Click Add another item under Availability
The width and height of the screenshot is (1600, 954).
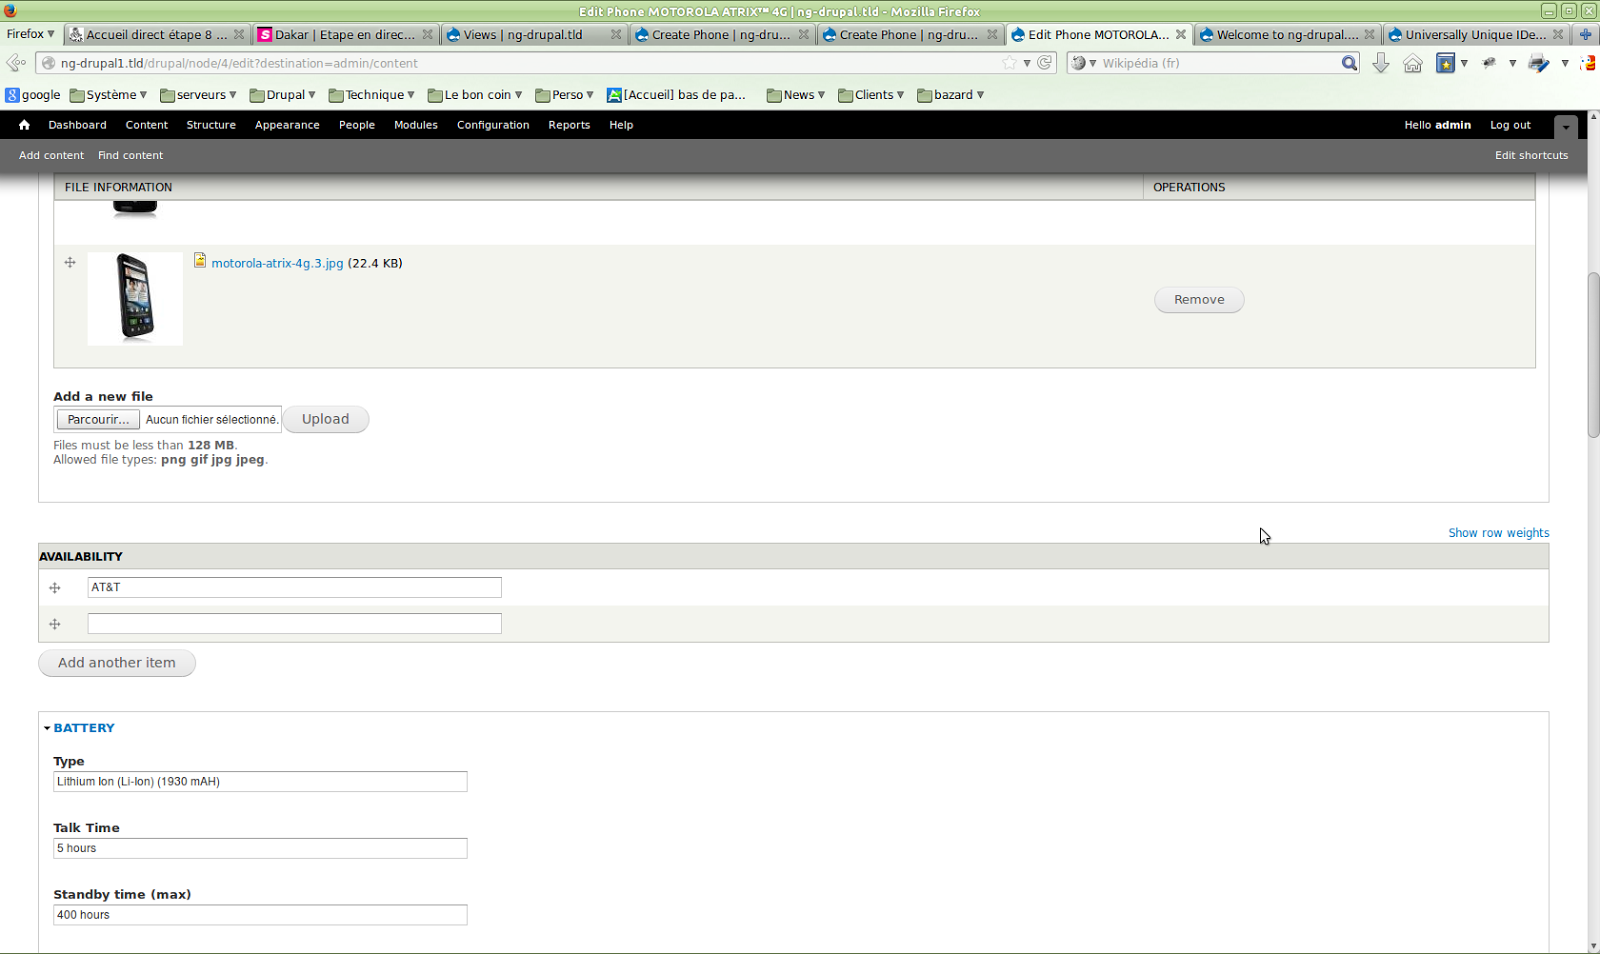coord(117,663)
